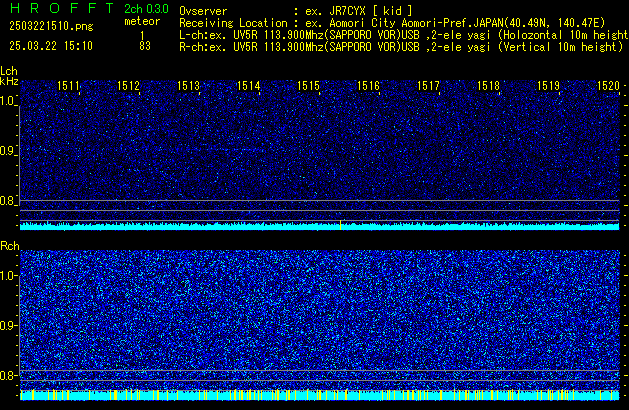The image size is (629, 410).
Task: Click the 1517 time marker
Action: tap(428, 86)
